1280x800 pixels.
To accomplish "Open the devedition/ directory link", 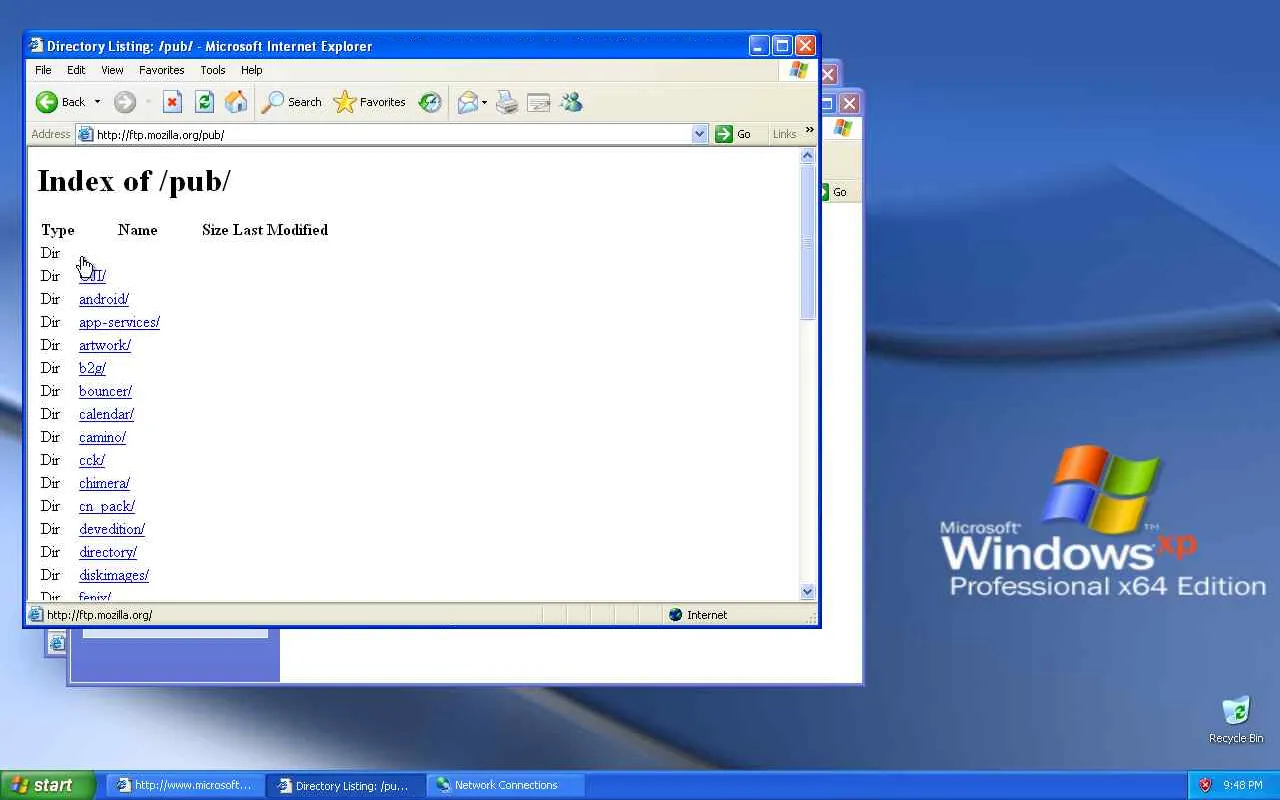I will point(112,529).
